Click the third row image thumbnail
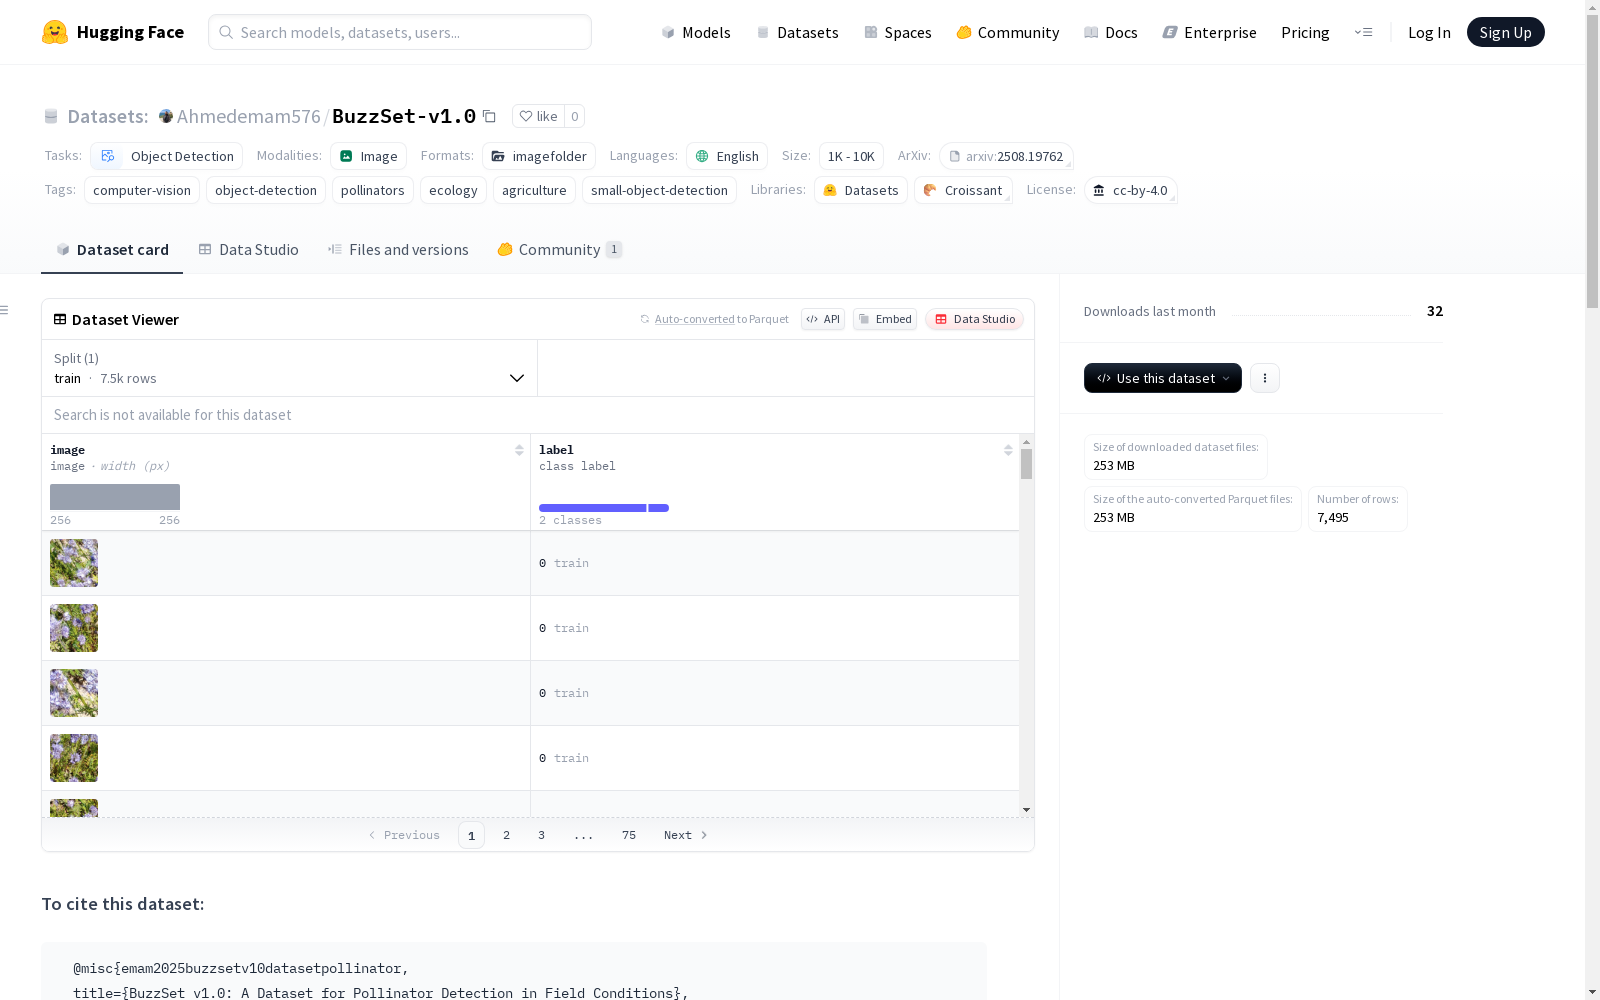The image size is (1600, 1000). 74,693
